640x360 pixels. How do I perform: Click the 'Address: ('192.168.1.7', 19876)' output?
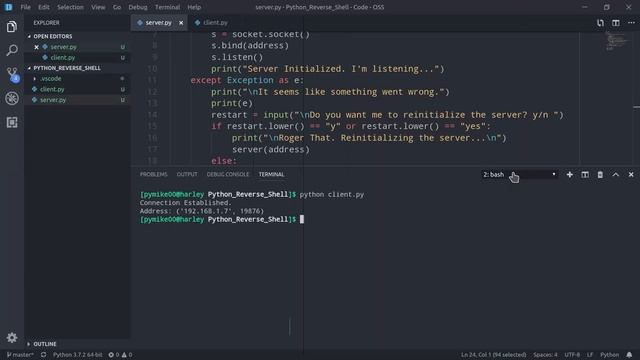[x=202, y=211]
